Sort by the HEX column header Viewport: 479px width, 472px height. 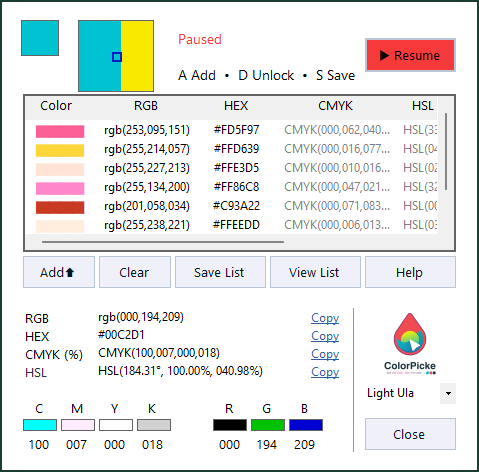click(x=236, y=106)
